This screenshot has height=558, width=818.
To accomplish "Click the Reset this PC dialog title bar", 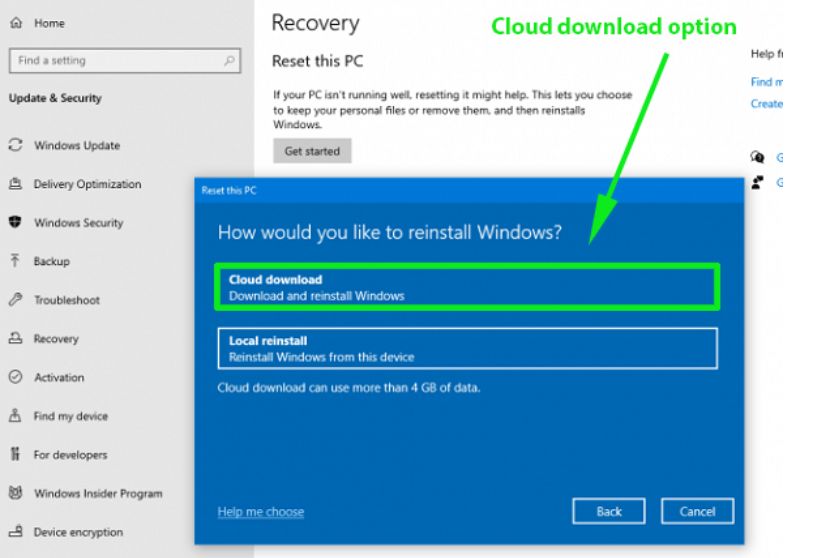I will point(469,190).
